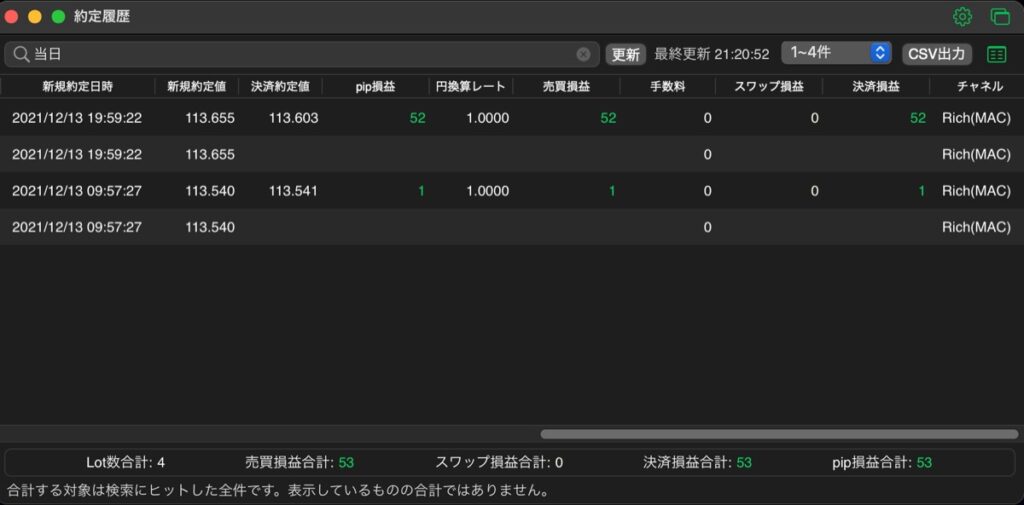Sort by 決済約定値 column header
Screen dimensions: 1024x505
coord(280,86)
